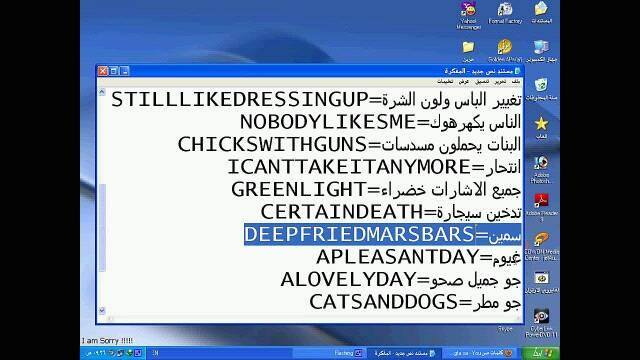Open the yellow star desktop shortcut
The image size is (640, 360).
[x=541, y=128]
